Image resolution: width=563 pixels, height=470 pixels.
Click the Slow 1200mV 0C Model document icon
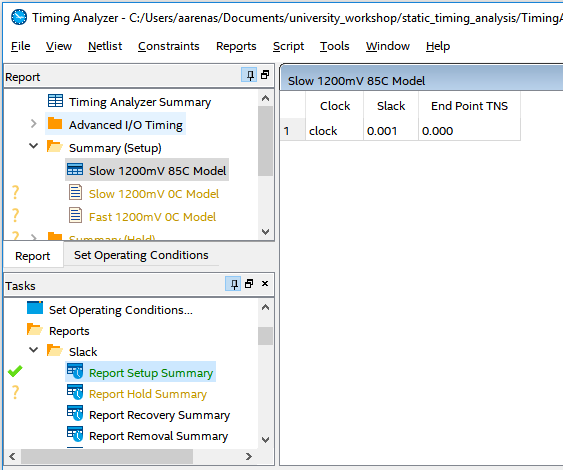(75, 192)
